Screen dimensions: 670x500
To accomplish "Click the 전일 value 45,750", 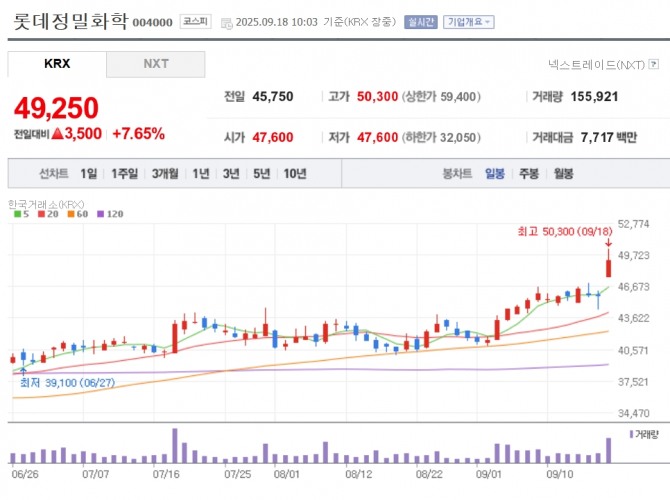I will coord(273,97).
